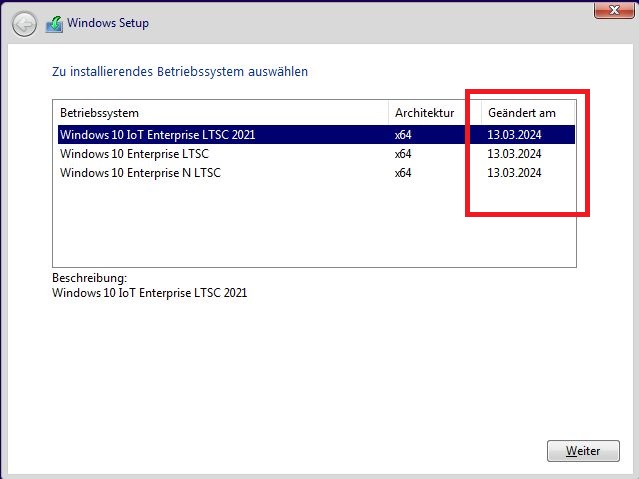Image resolution: width=639 pixels, height=479 pixels.
Task: Select the Windows 10 Enterprise N LTSC entry
Action: (316, 173)
